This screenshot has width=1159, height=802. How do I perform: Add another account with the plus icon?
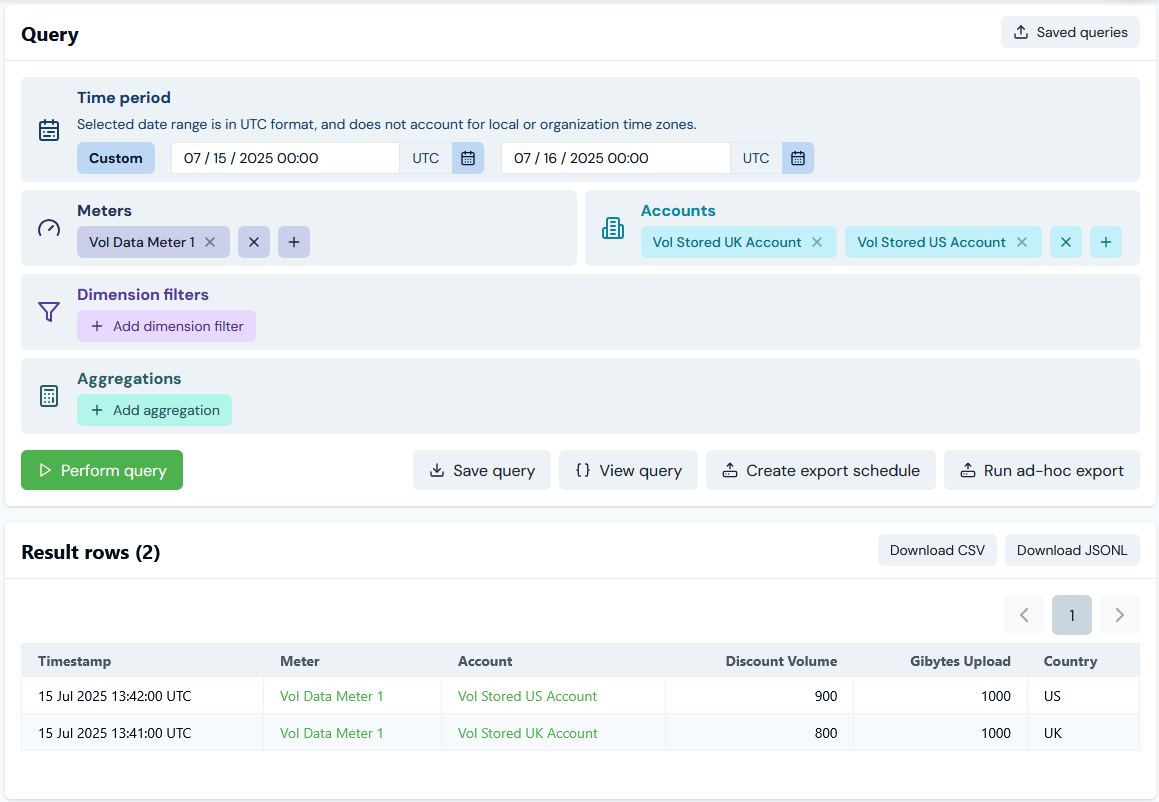point(1106,242)
